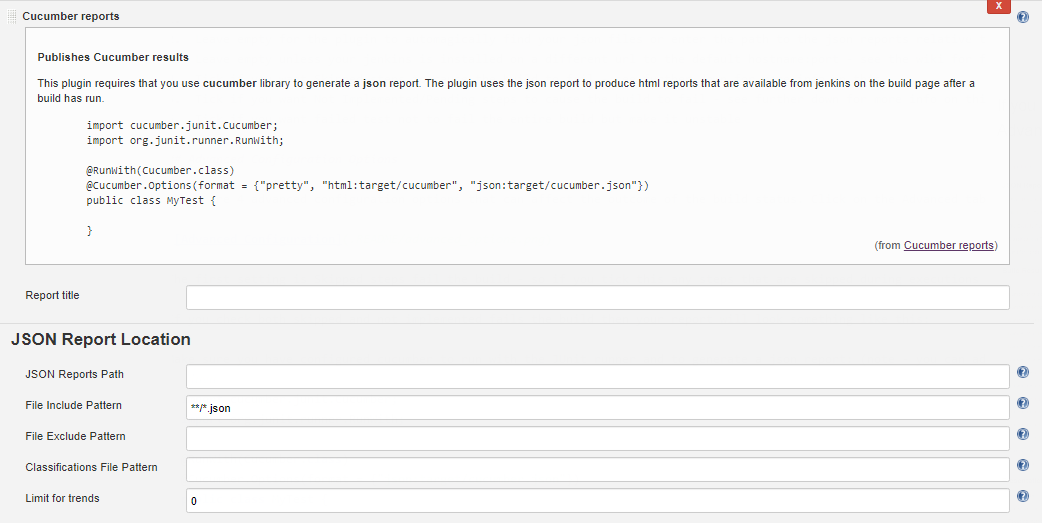The width and height of the screenshot is (1042, 523).
Task: Open help for File Exclude Pattern
Action: coord(1023,434)
